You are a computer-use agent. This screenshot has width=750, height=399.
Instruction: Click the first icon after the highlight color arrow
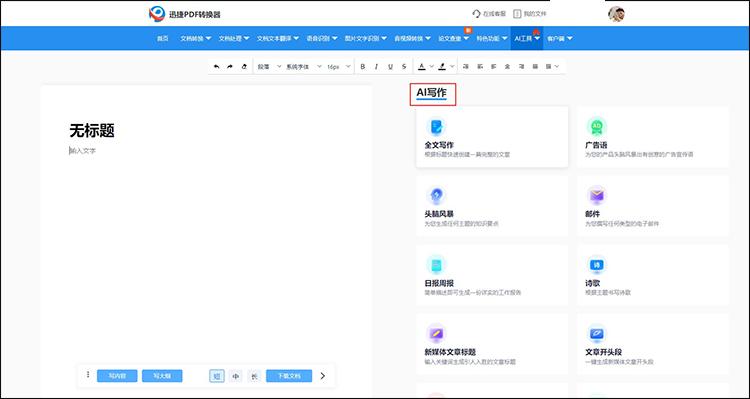(x=466, y=66)
